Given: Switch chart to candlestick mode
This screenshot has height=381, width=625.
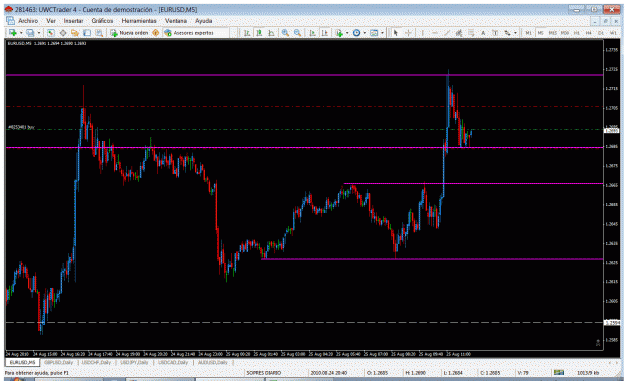Looking at the screenshot, I should (259, 33).
